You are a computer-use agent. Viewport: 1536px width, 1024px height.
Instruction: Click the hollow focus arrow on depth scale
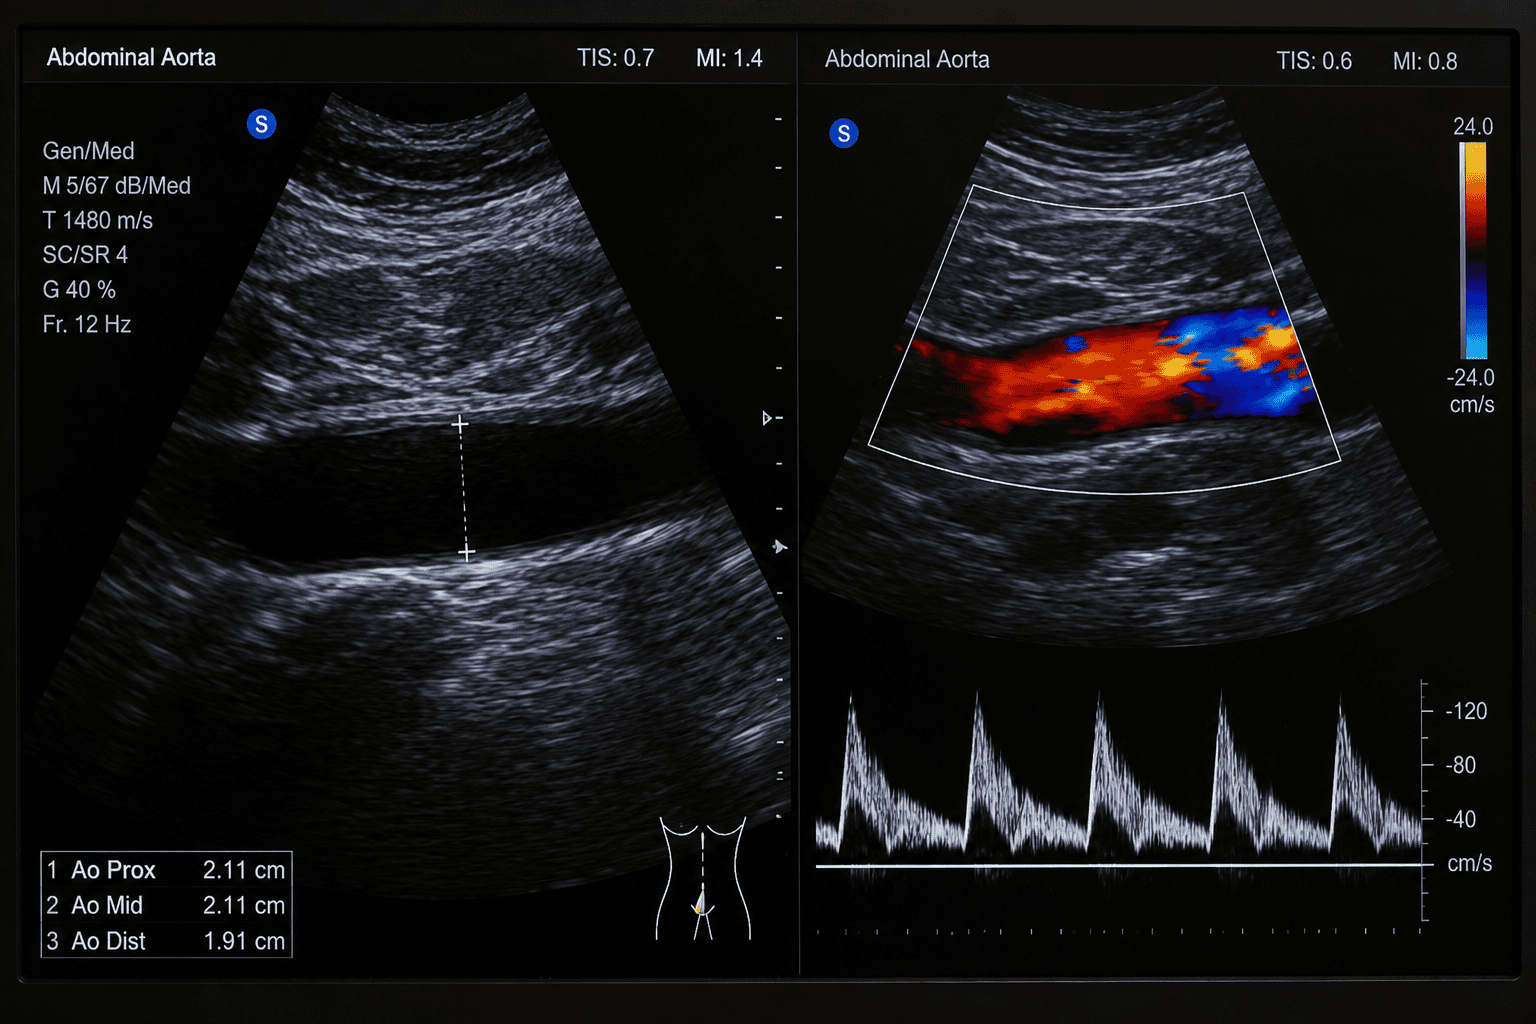coord(767,418)
